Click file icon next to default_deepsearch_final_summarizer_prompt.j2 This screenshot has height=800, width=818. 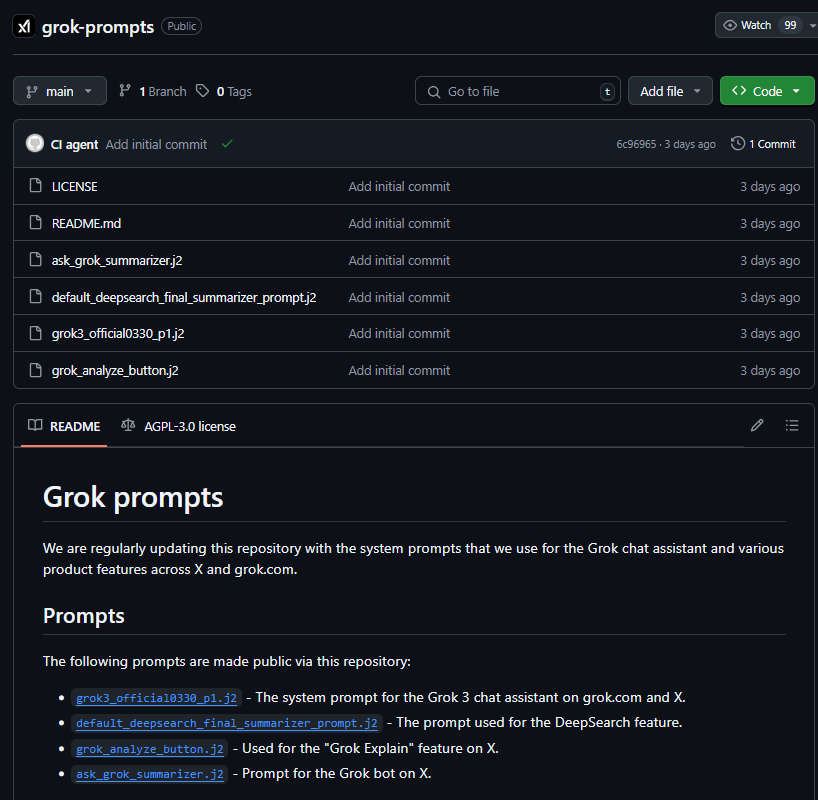35,296
